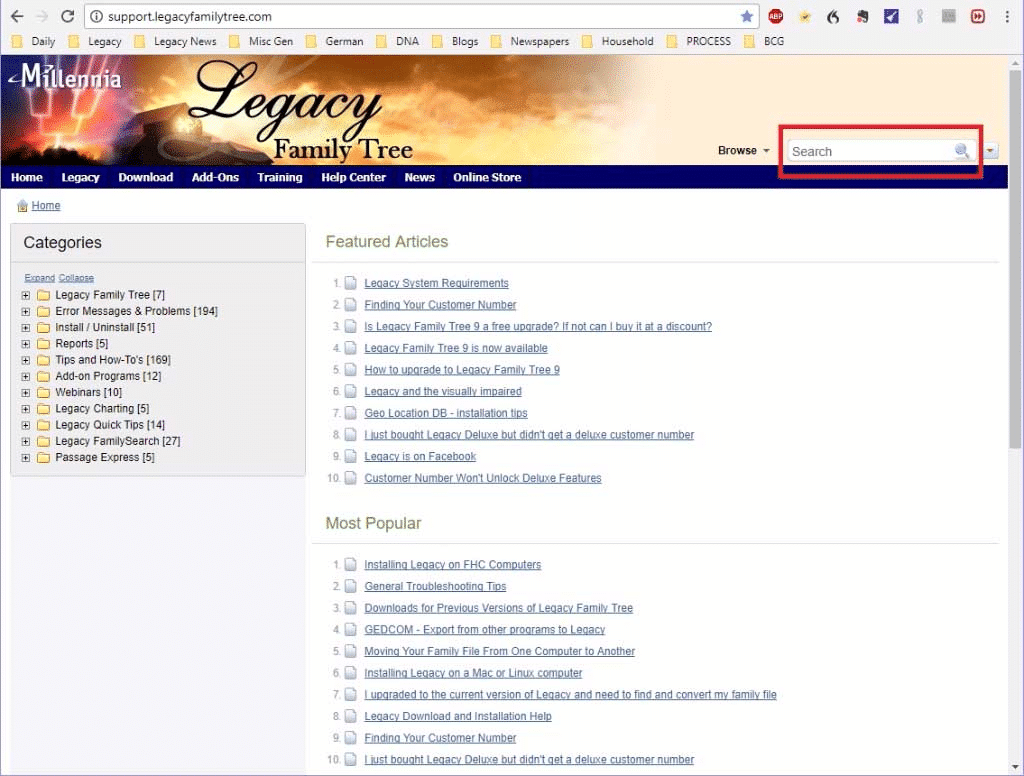Click the page vertical scrollbar
The width and height of the screenshot is (1024, 776).
pyautogui.click(x=1015, y=261)
